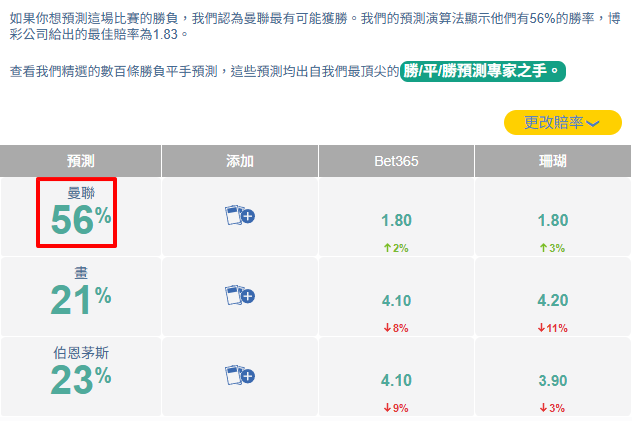632x421 pixels.
Task: Open the 更改賠率 dropdown
Action: click(563, 122)
